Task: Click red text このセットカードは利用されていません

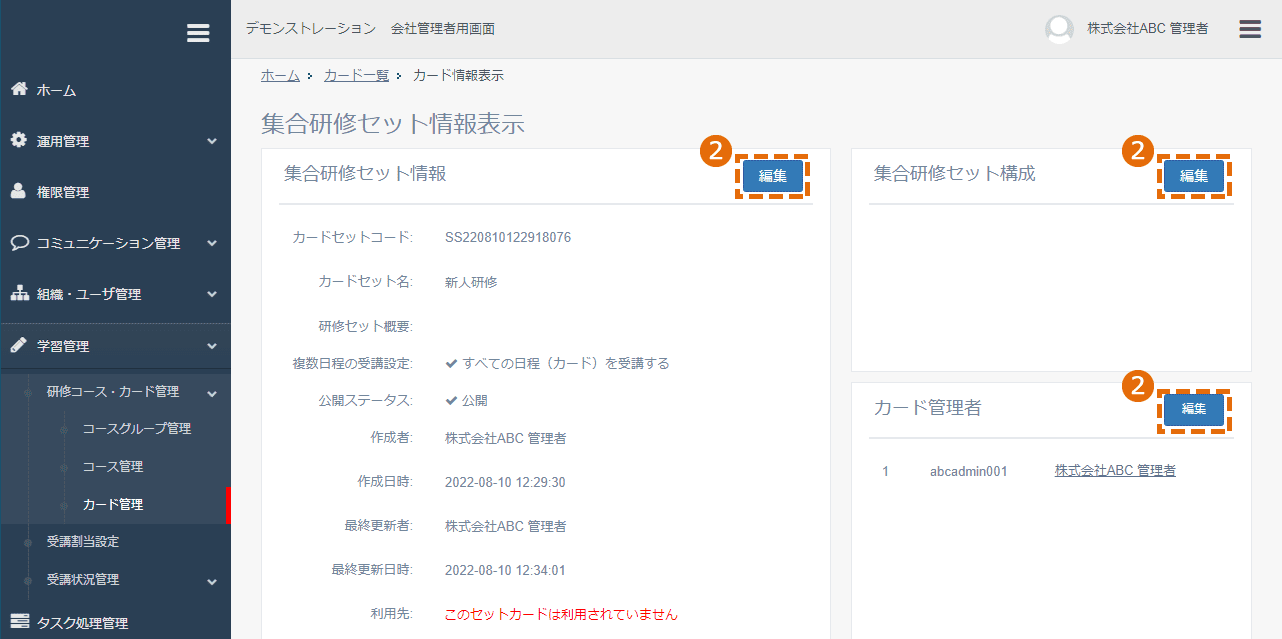Action: (561, 614)
